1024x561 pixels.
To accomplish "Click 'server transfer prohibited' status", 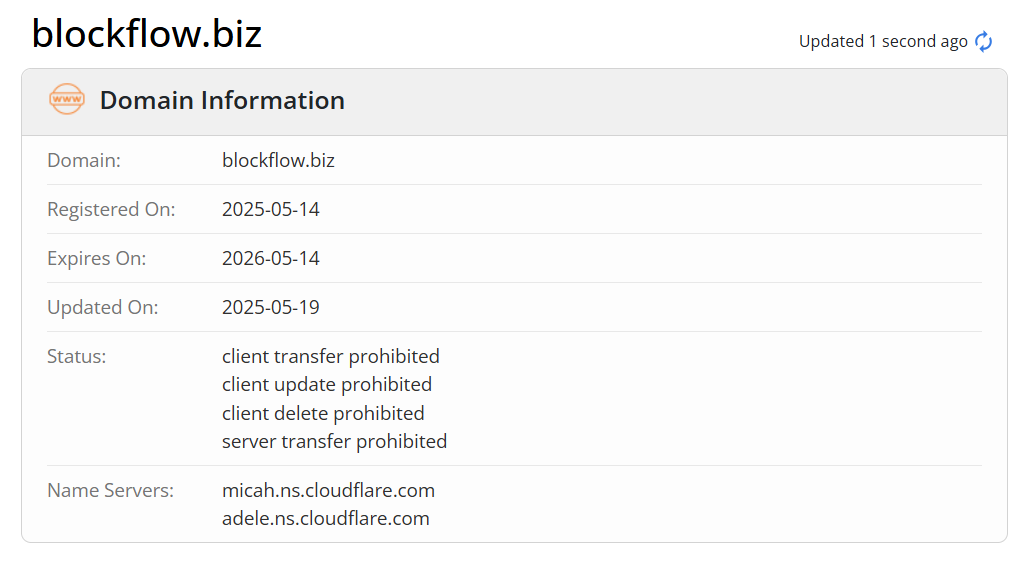I will pyautogui.click(x=334, y=441).
